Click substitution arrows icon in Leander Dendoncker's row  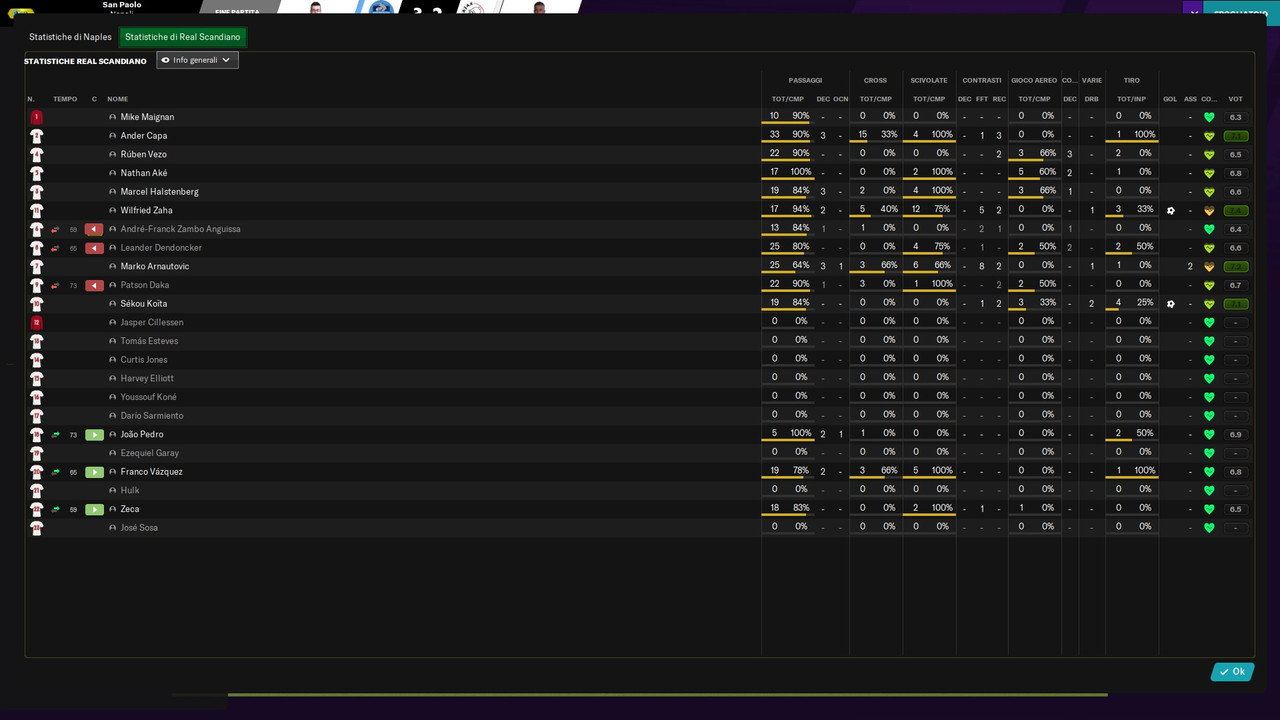[56, 248]
